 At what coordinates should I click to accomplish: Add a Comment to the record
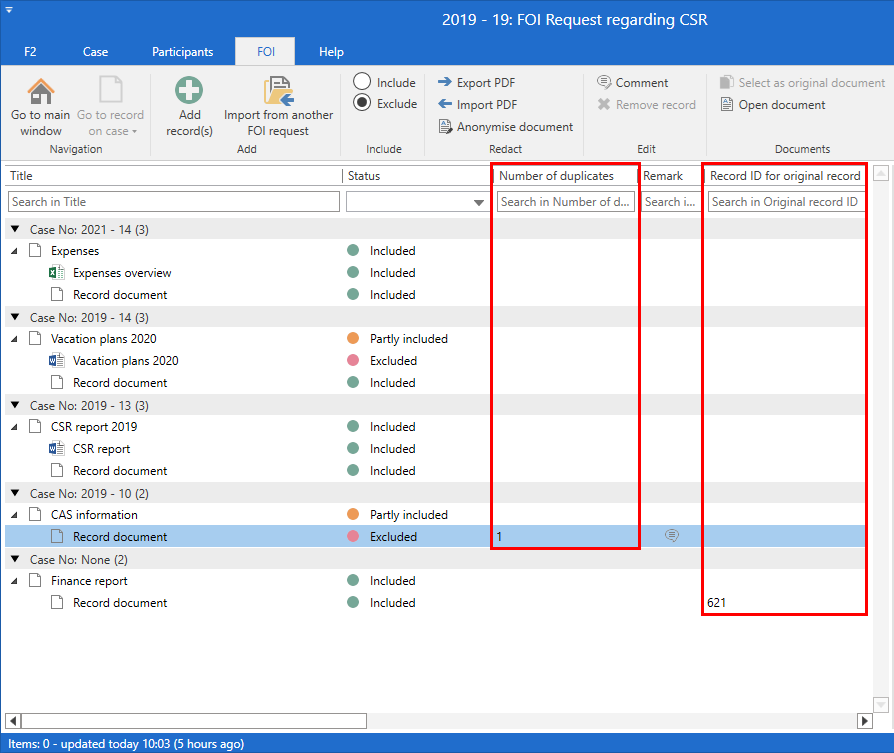633,83
